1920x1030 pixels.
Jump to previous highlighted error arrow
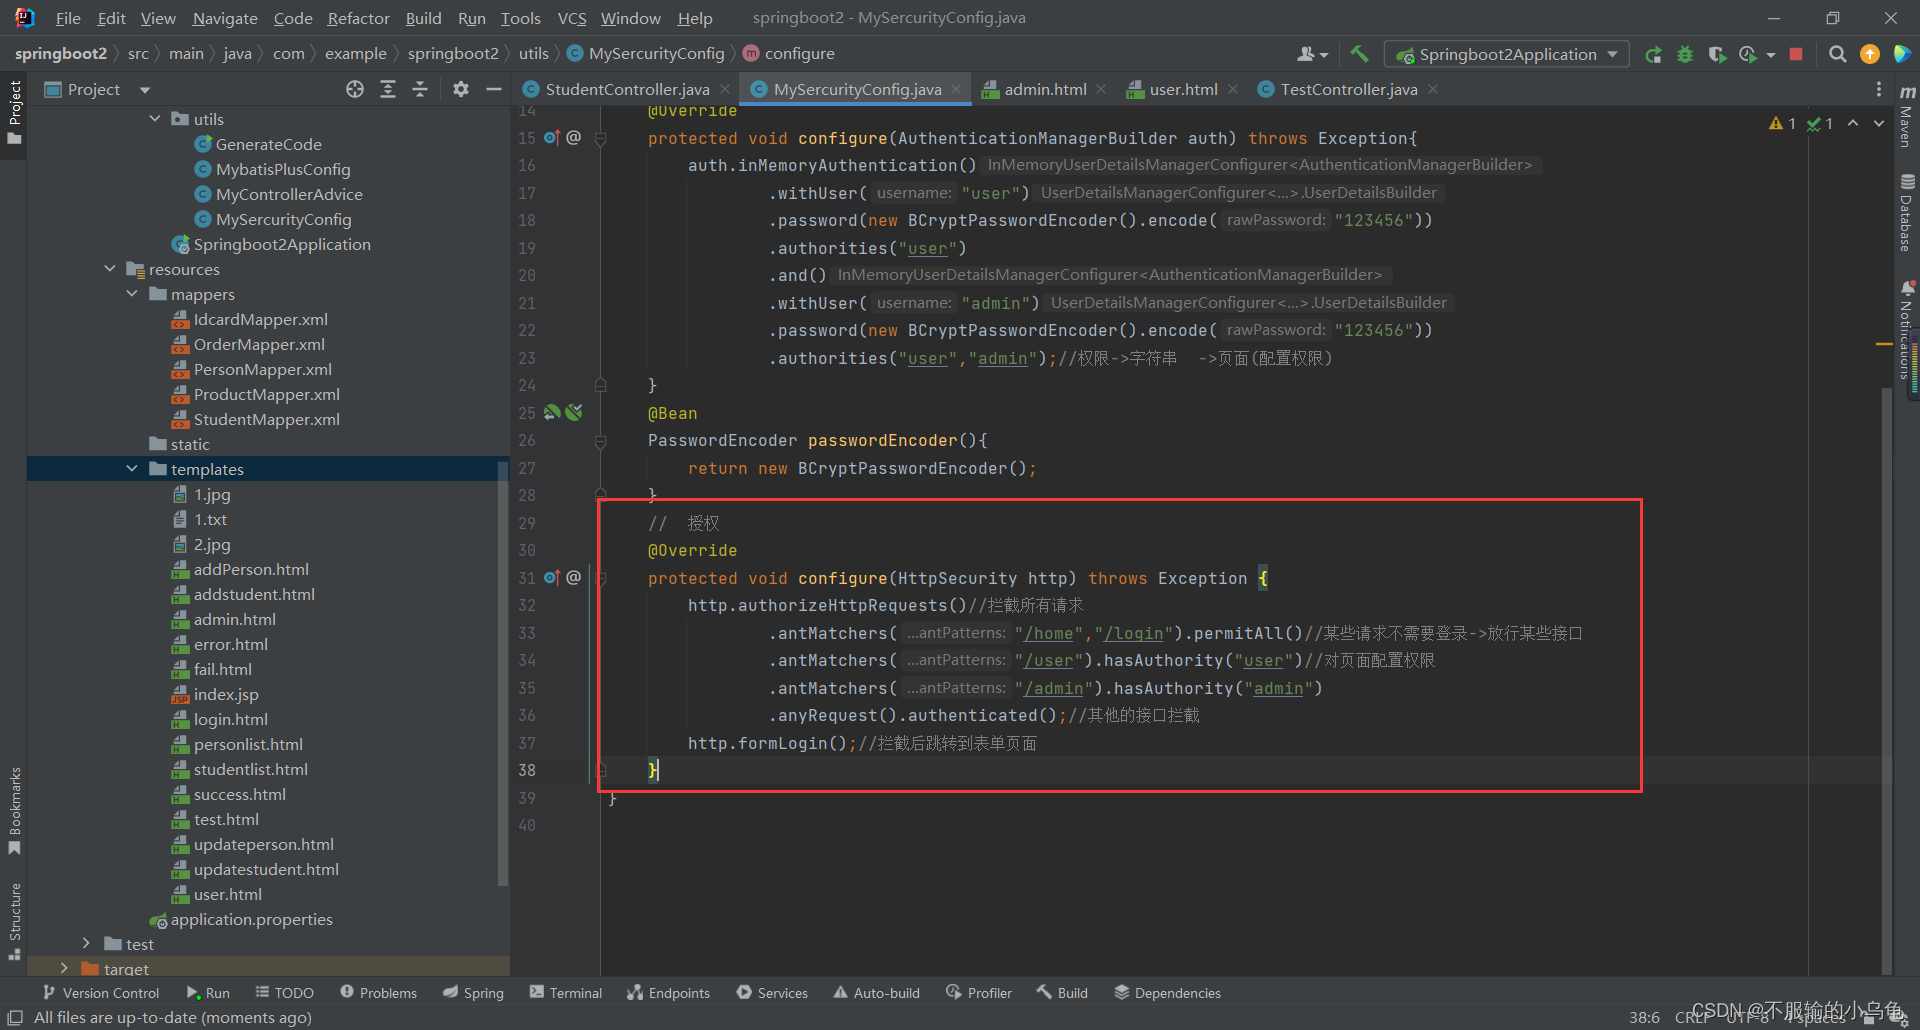pos(1853,123)
